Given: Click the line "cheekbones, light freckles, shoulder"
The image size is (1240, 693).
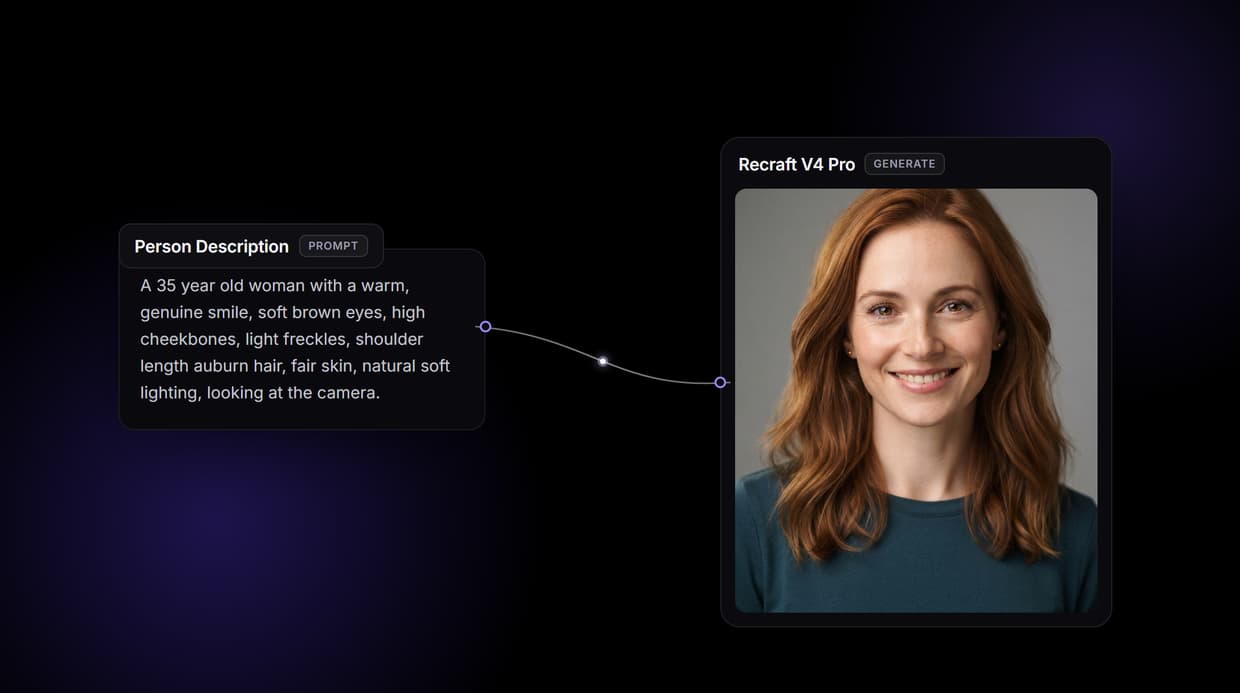Looking at the screenshot, I should point(281,339).
